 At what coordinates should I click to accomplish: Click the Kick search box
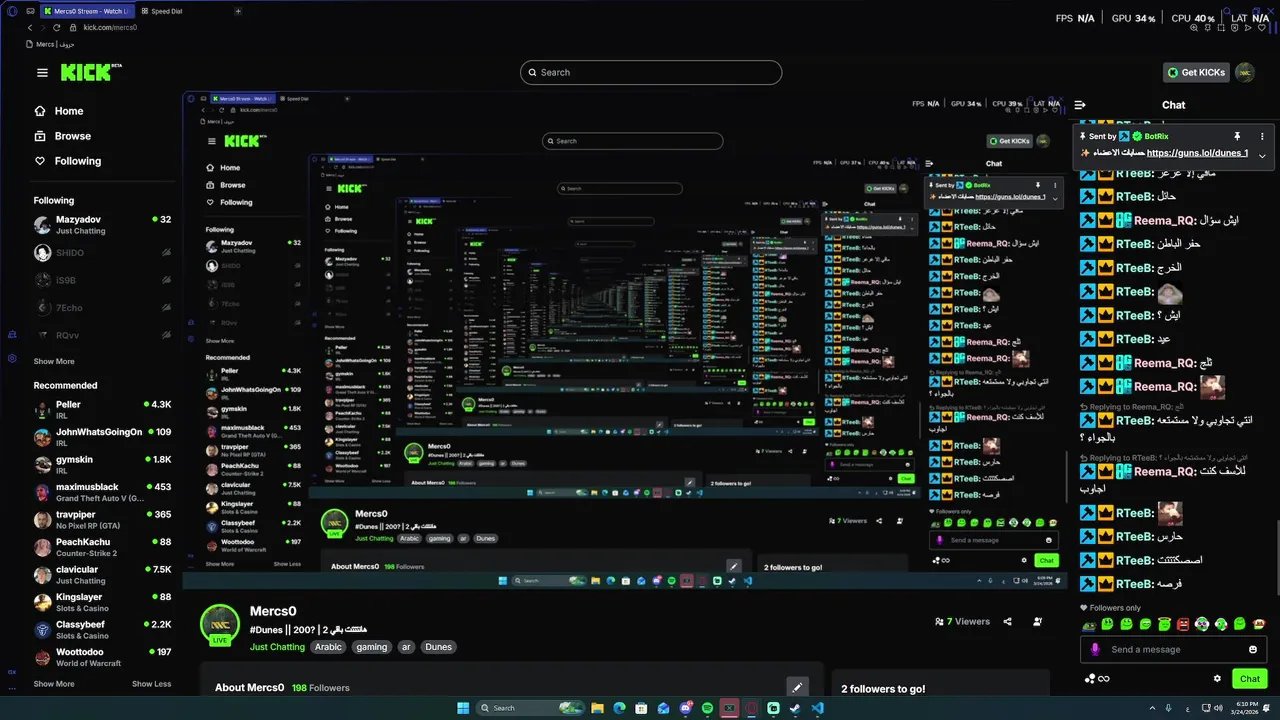[651, 72]
